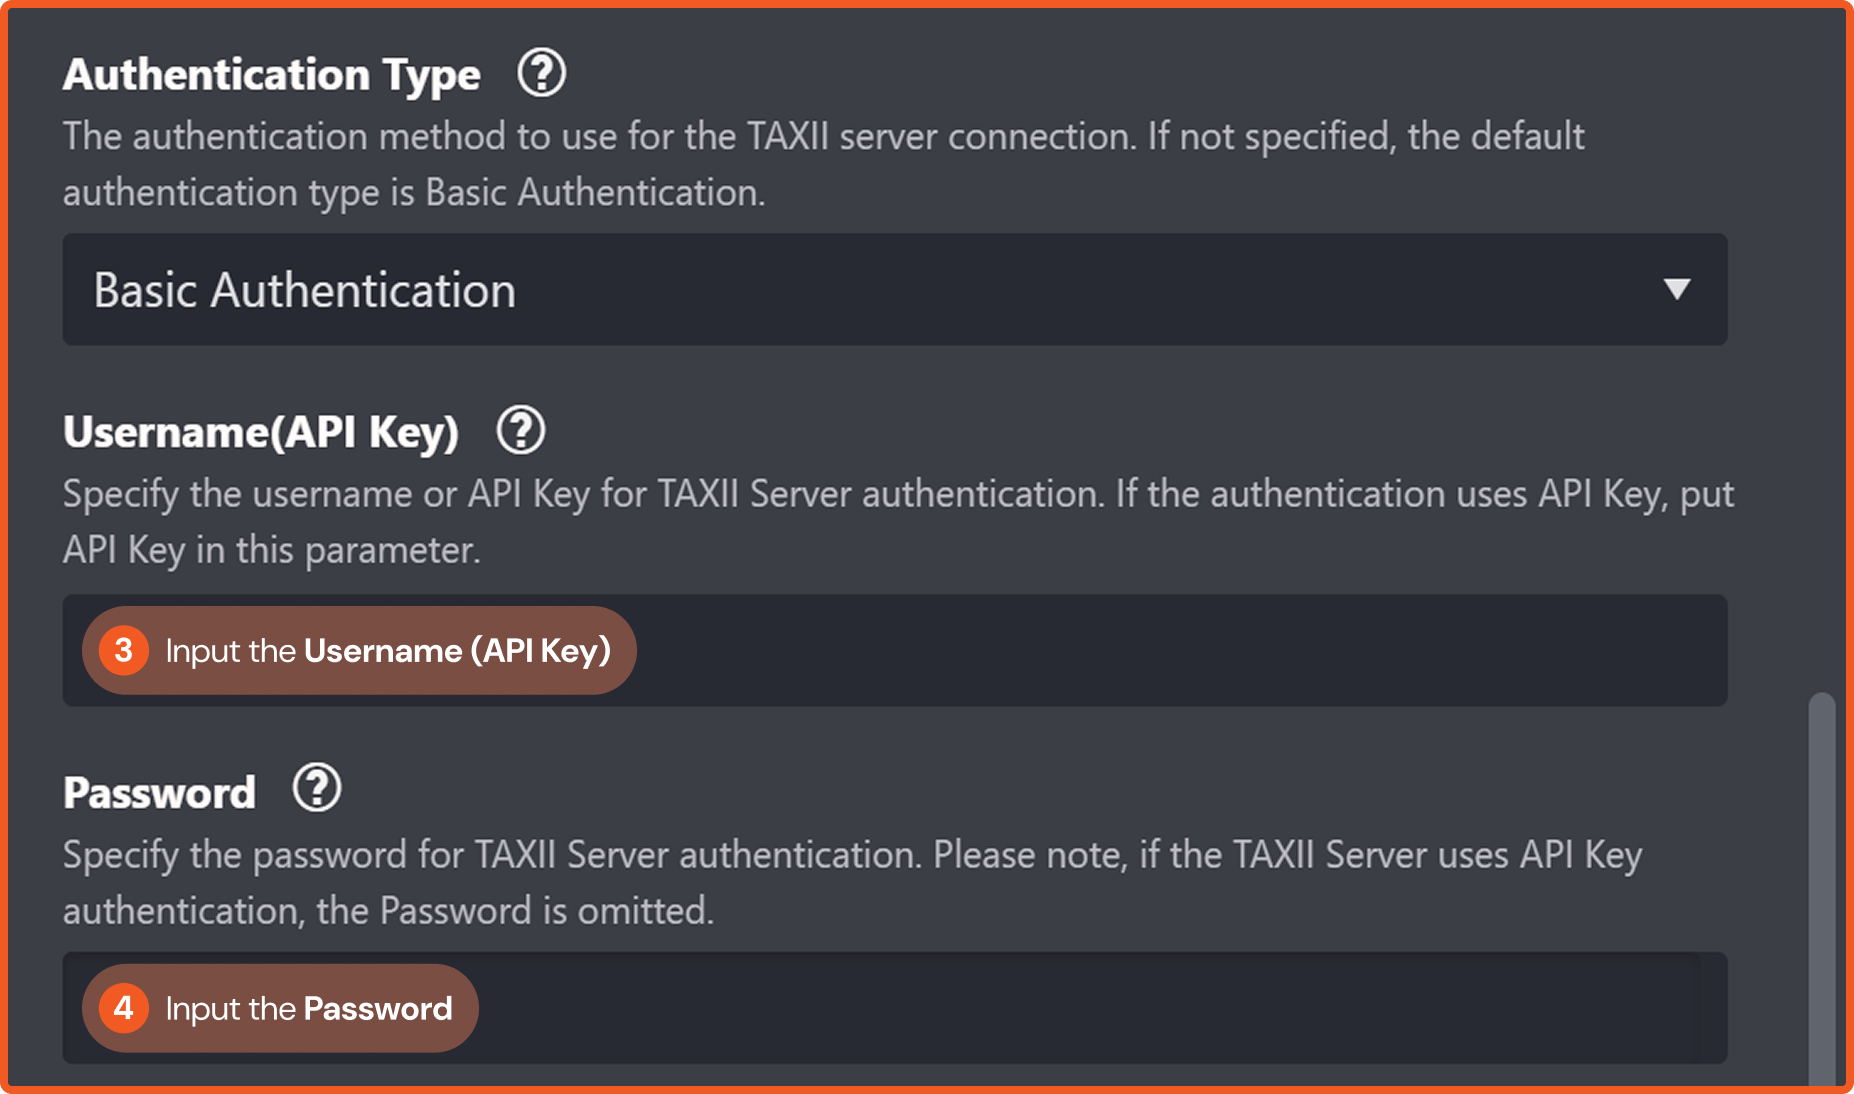Select the Basic Authentication text in the combo box
1854x1094 pixels.
pos(305,291)
